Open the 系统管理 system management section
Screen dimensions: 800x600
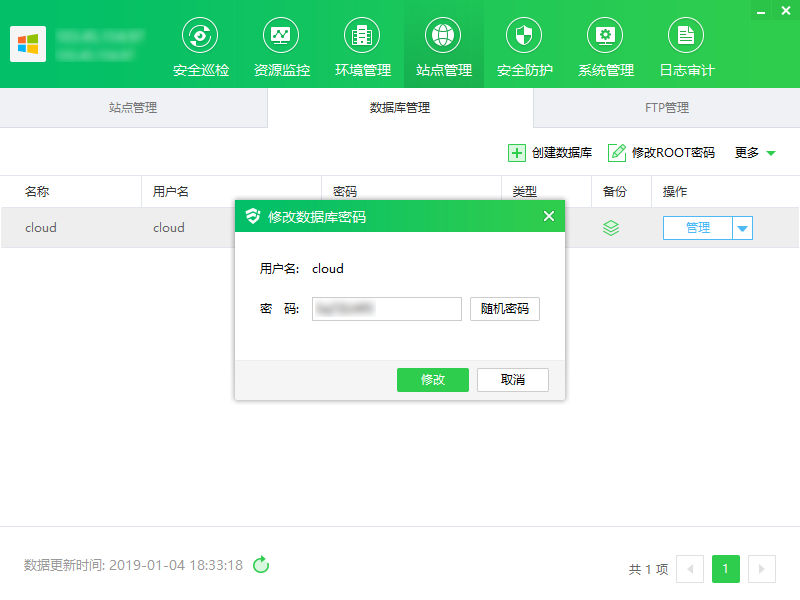click(x=606, y=47)
